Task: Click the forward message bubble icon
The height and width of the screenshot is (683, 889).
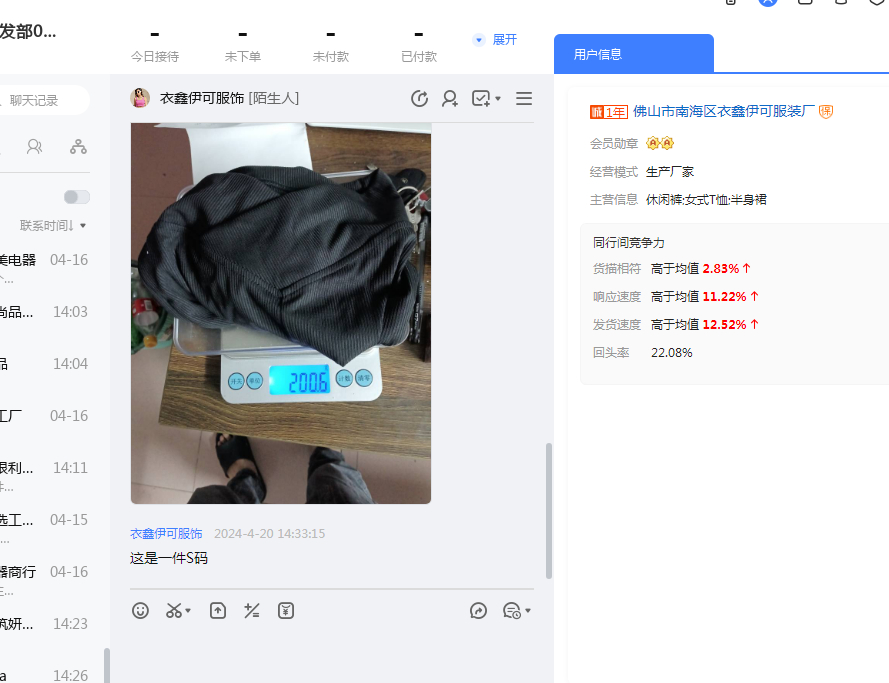Action: 479,610
